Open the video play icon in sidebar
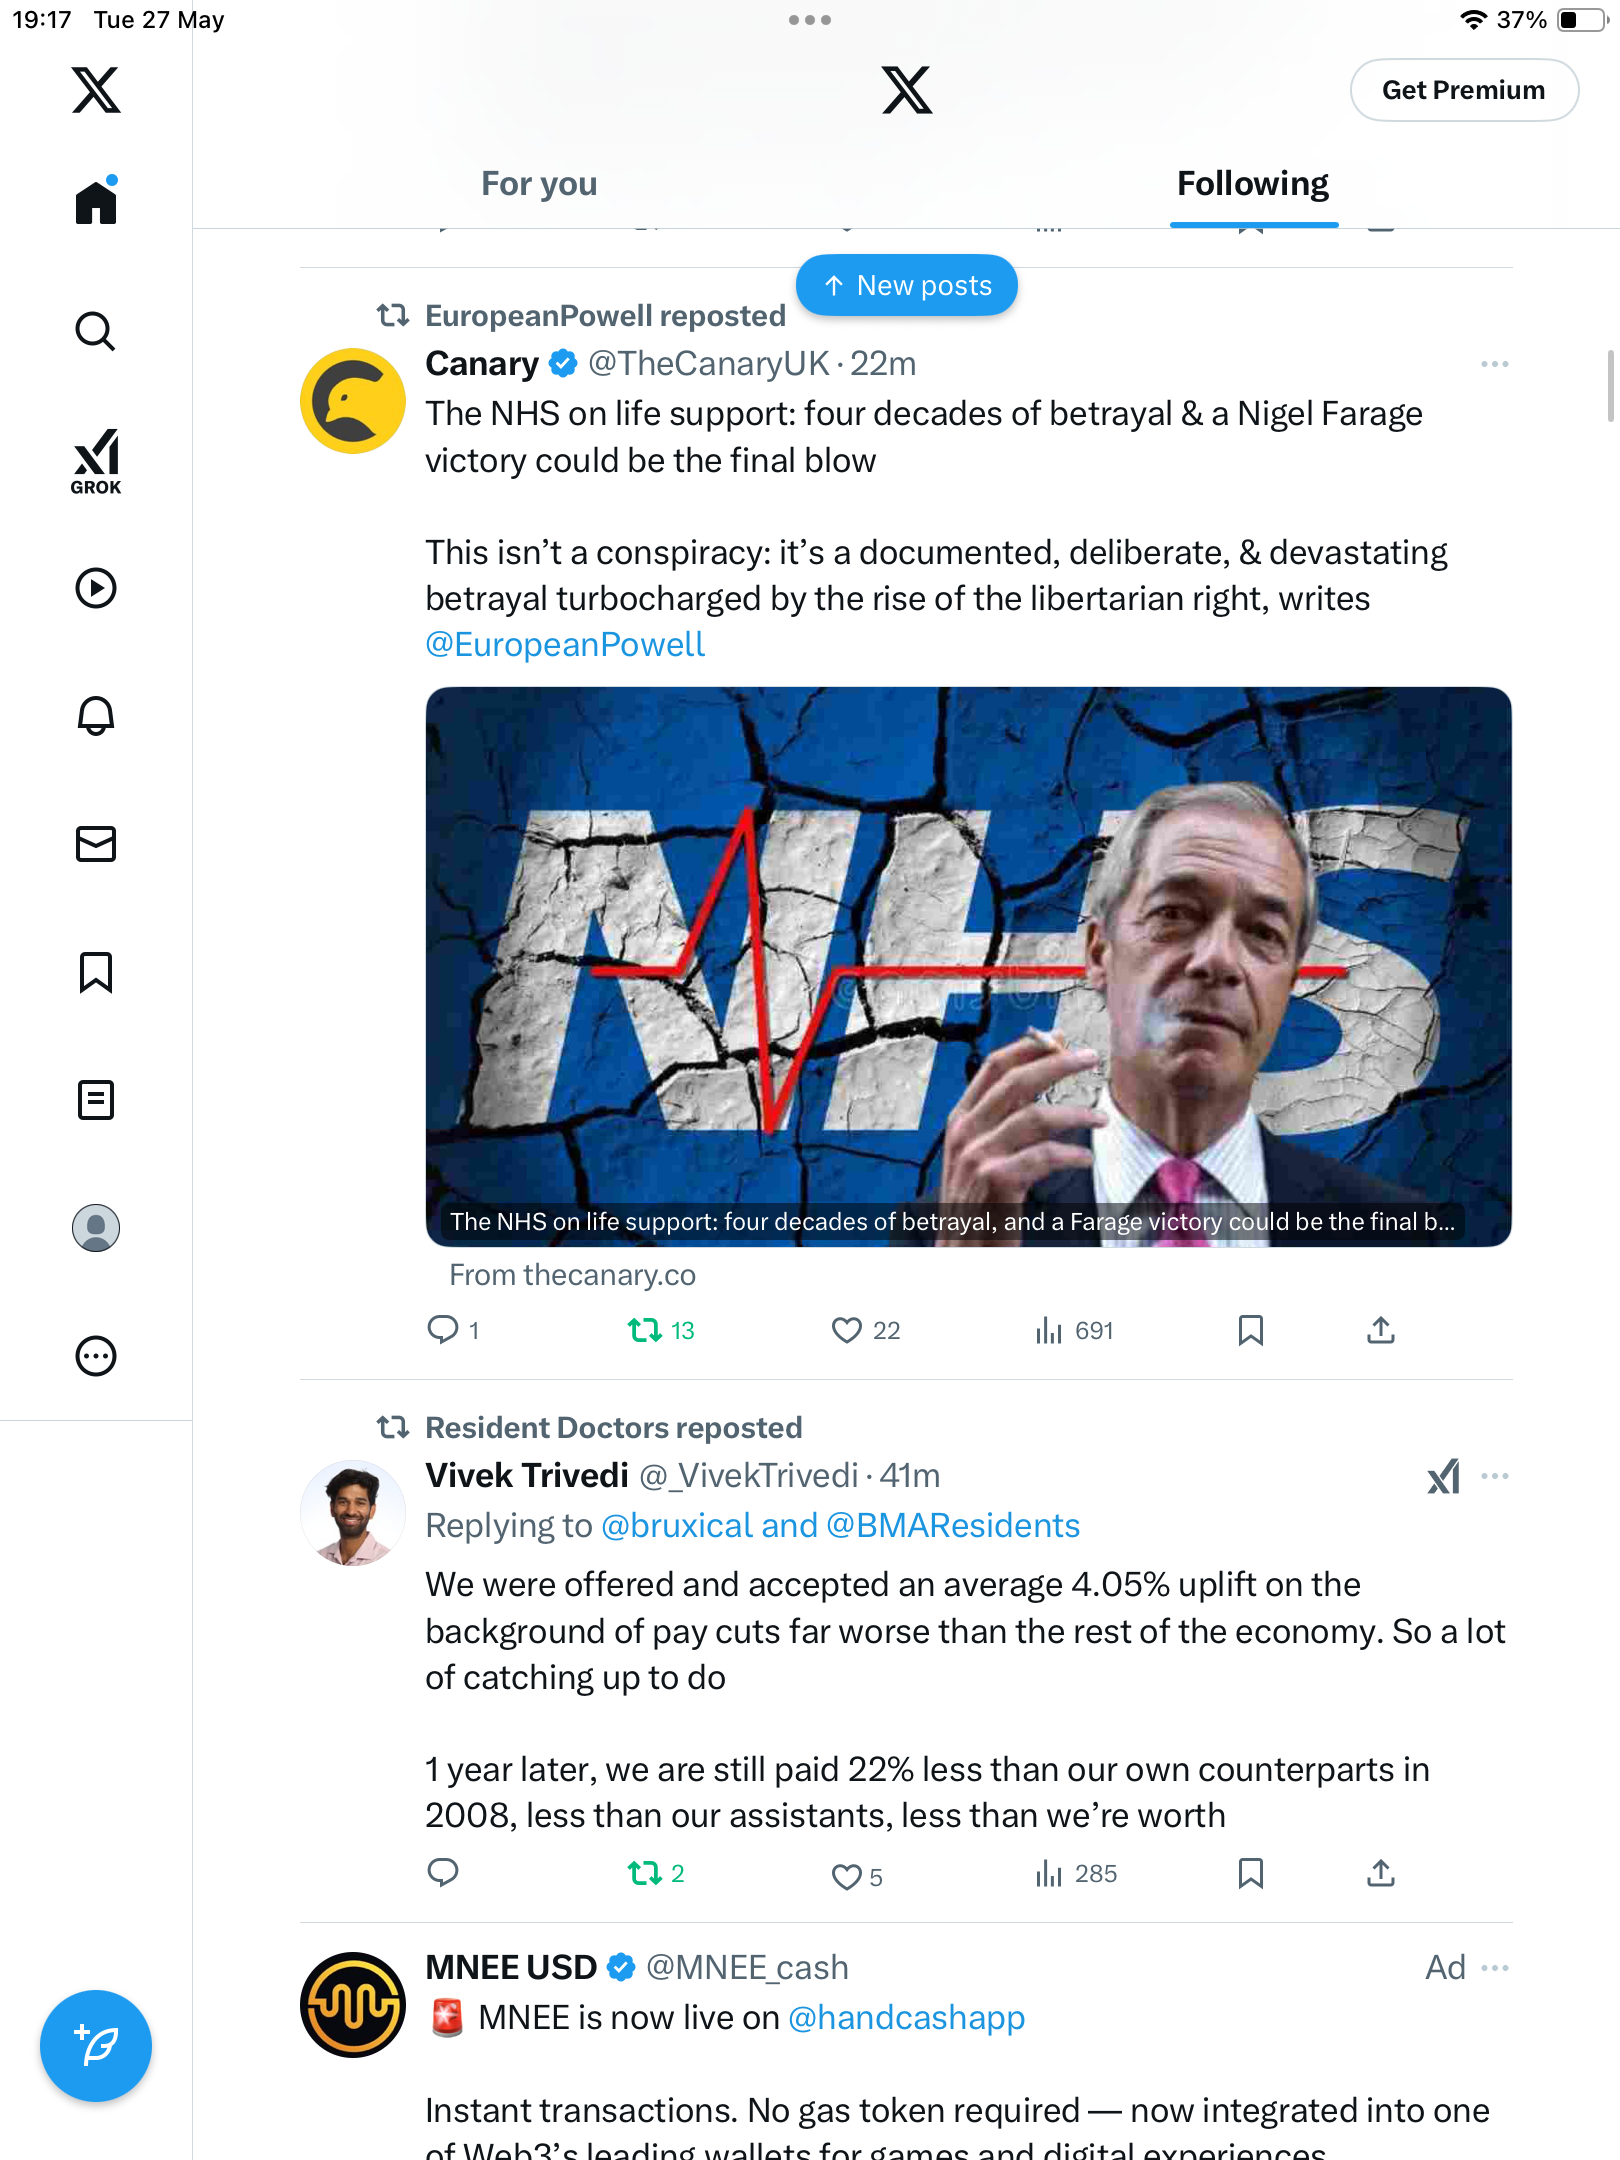This screenshot has width=1620, height=2160. click(96, 588)
